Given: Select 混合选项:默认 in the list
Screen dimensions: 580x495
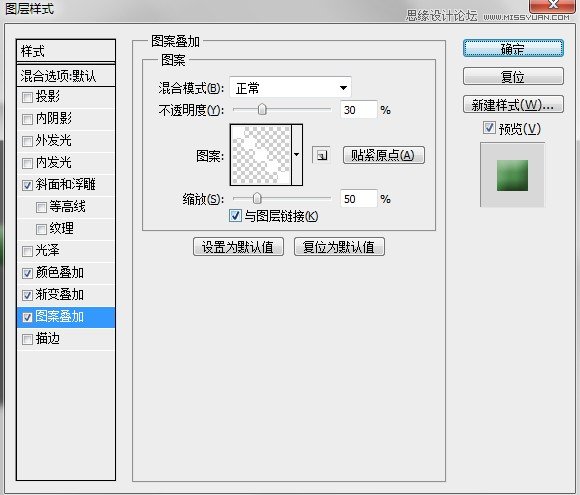Looking at the screenshot, I should click(66, 76).
